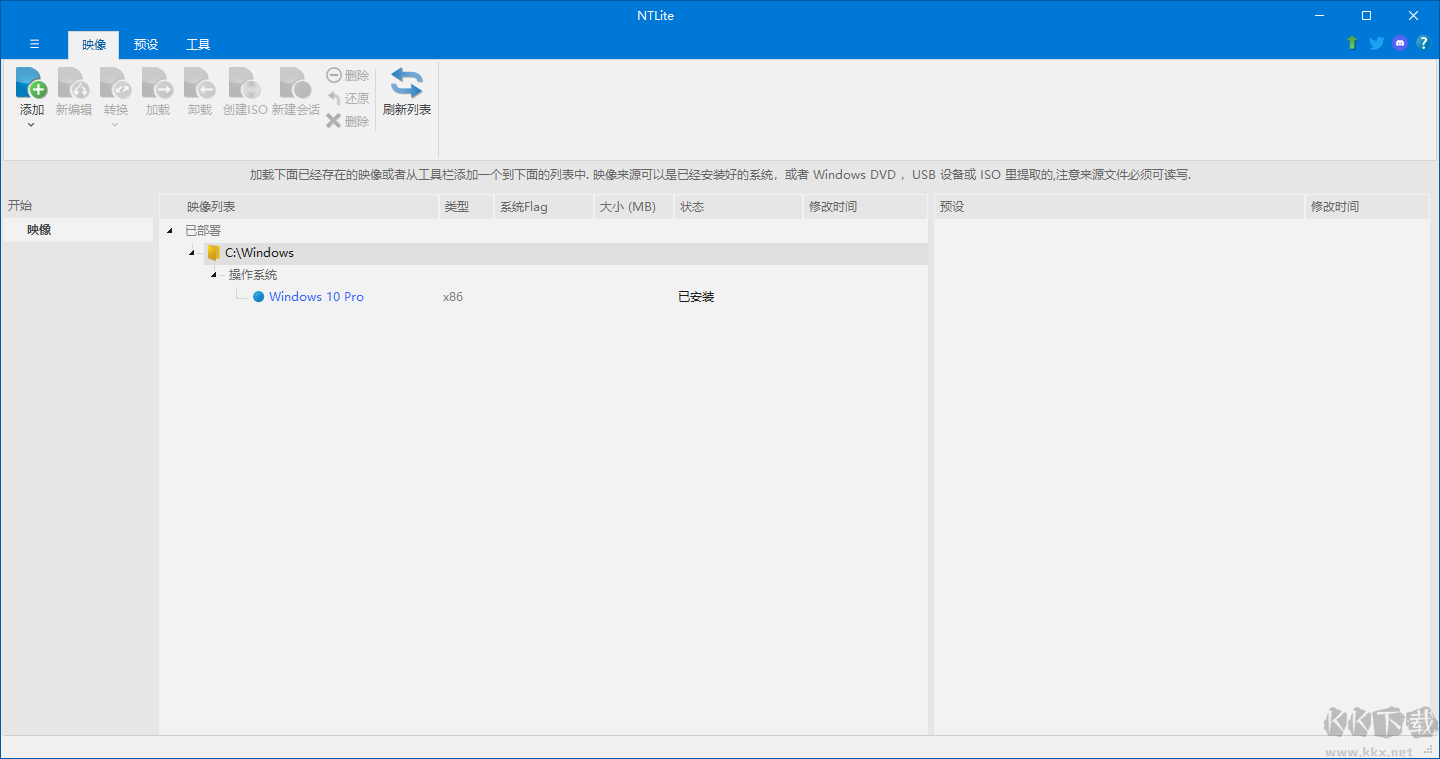The height and width of the screenshot is (759, 1440).
Task: Collapse the C:\Windows tree node
Action: [x=192, y=253]
